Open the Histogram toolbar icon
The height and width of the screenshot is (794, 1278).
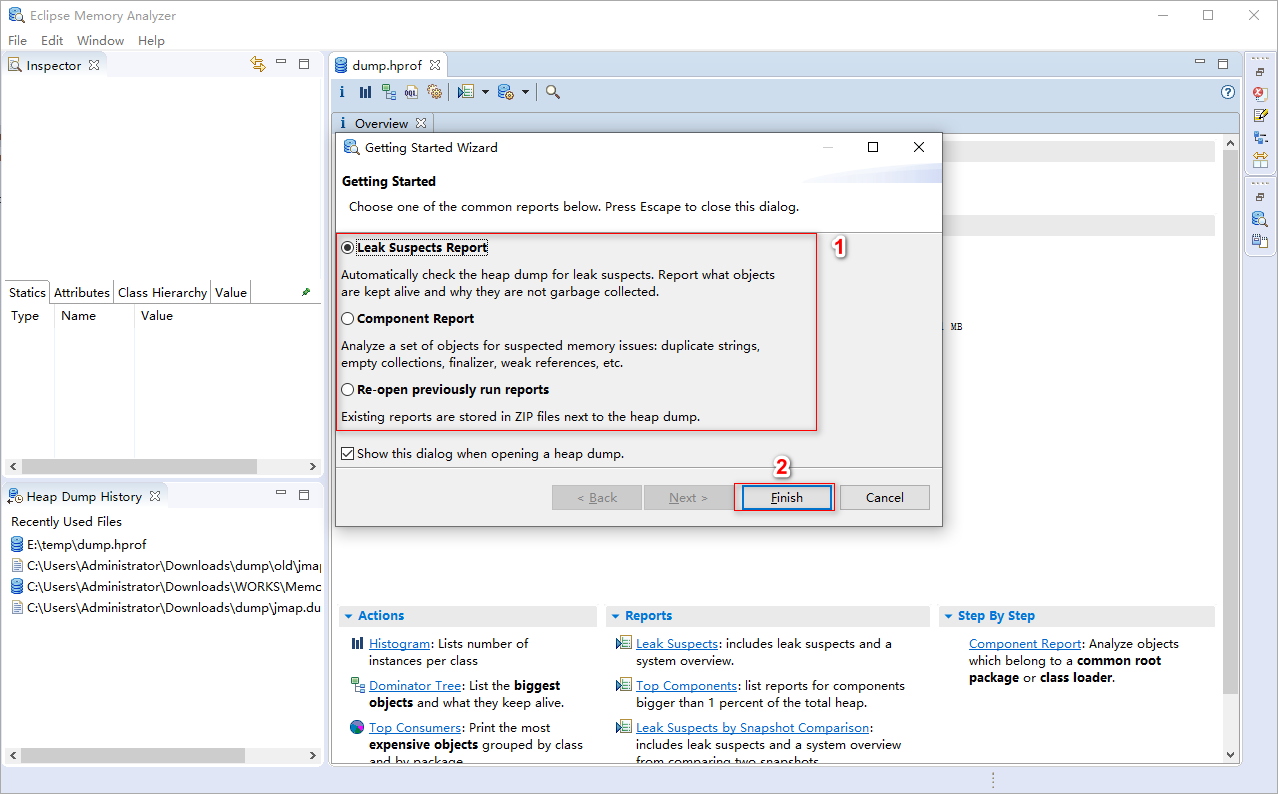365,92
